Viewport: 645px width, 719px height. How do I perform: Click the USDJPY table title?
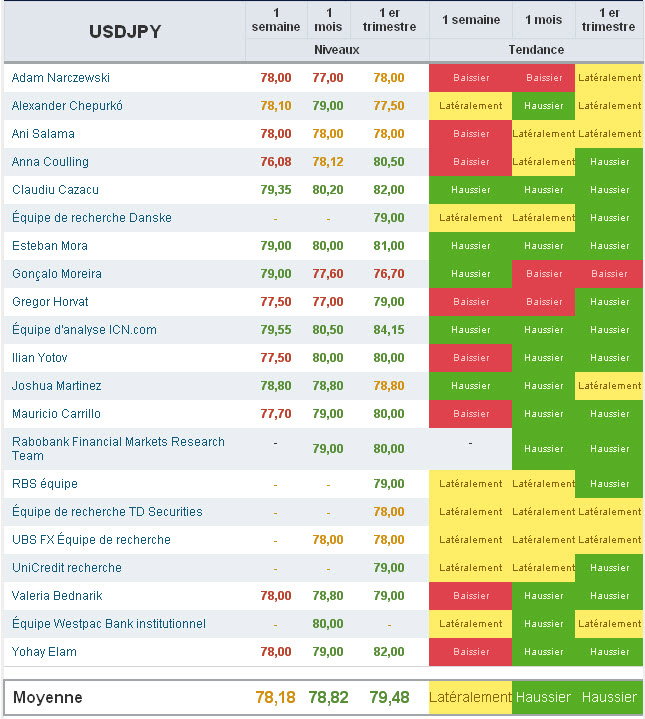(x=125, y=32)
